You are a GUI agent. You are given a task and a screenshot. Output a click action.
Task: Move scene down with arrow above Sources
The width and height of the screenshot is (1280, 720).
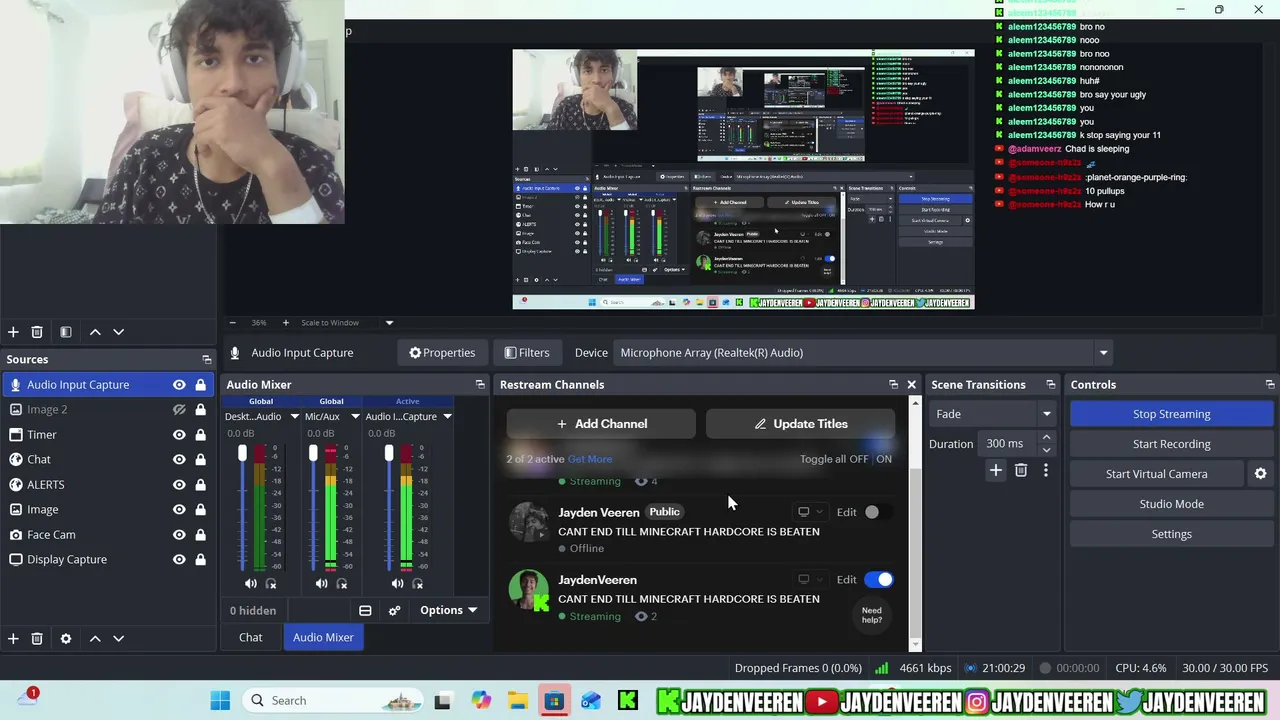pos(118,332)
